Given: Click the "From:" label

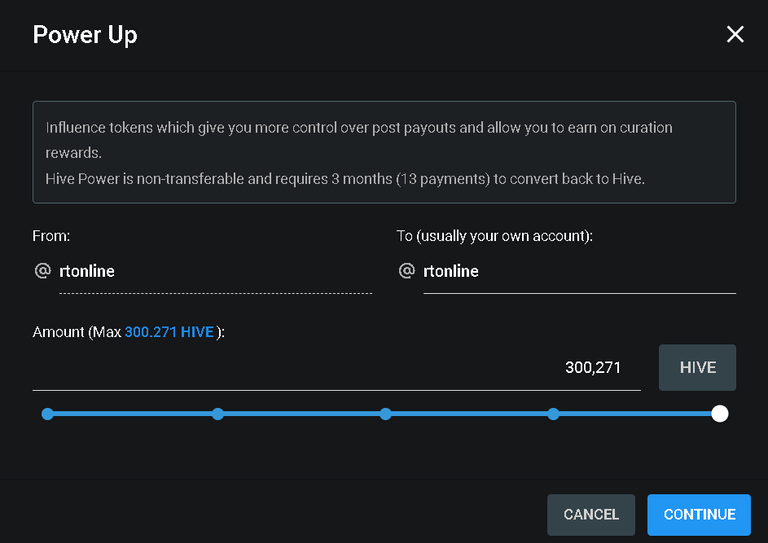Looking at the screenshot, I should (x=51, y=236).
